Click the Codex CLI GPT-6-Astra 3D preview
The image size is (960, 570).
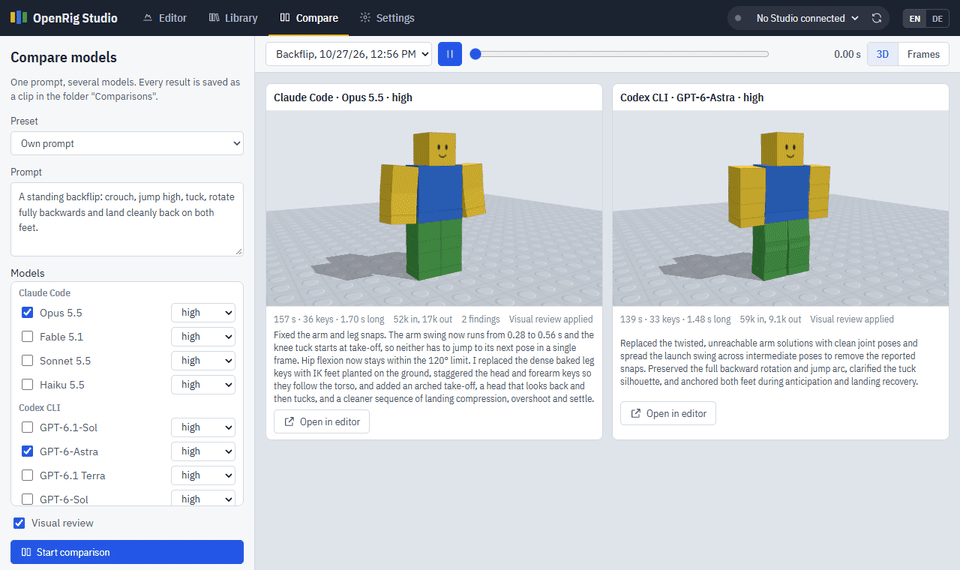[780, 208]
